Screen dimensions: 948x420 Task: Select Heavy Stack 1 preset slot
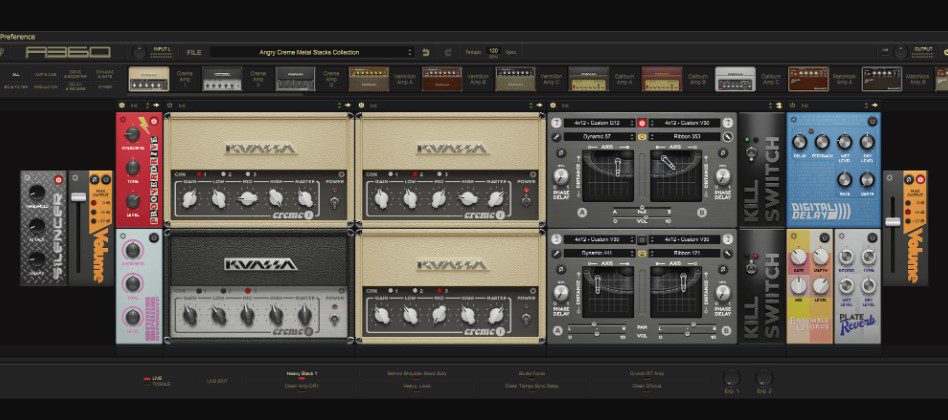click(x=301, y=373)
